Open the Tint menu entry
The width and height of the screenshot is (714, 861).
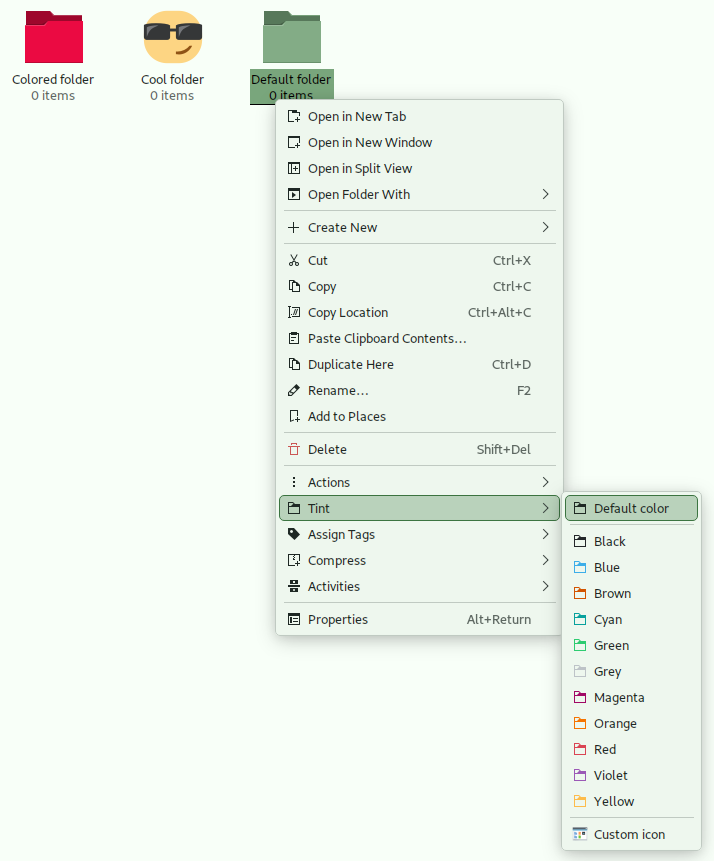(420, 508)
